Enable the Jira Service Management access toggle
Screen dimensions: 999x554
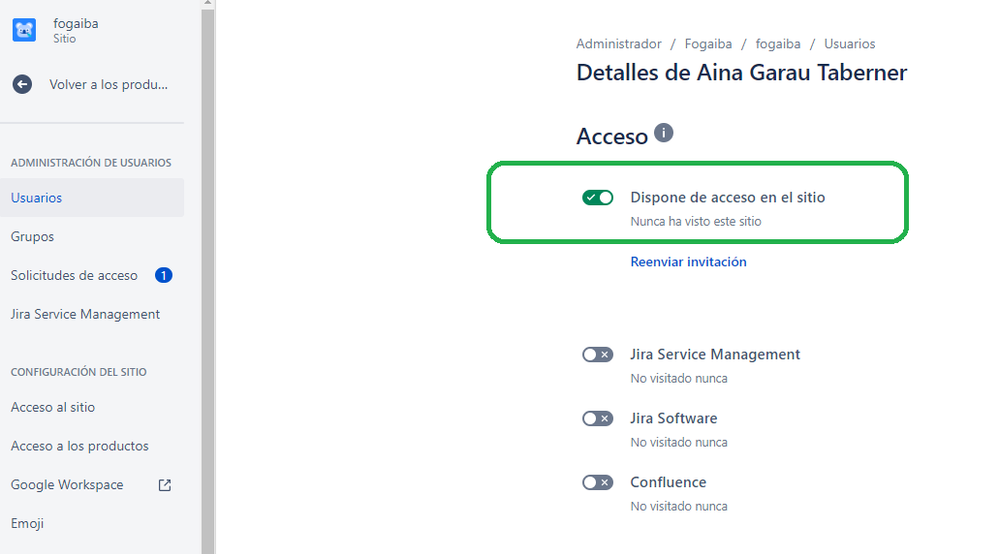pyautogui.click(x=598, y=355)
